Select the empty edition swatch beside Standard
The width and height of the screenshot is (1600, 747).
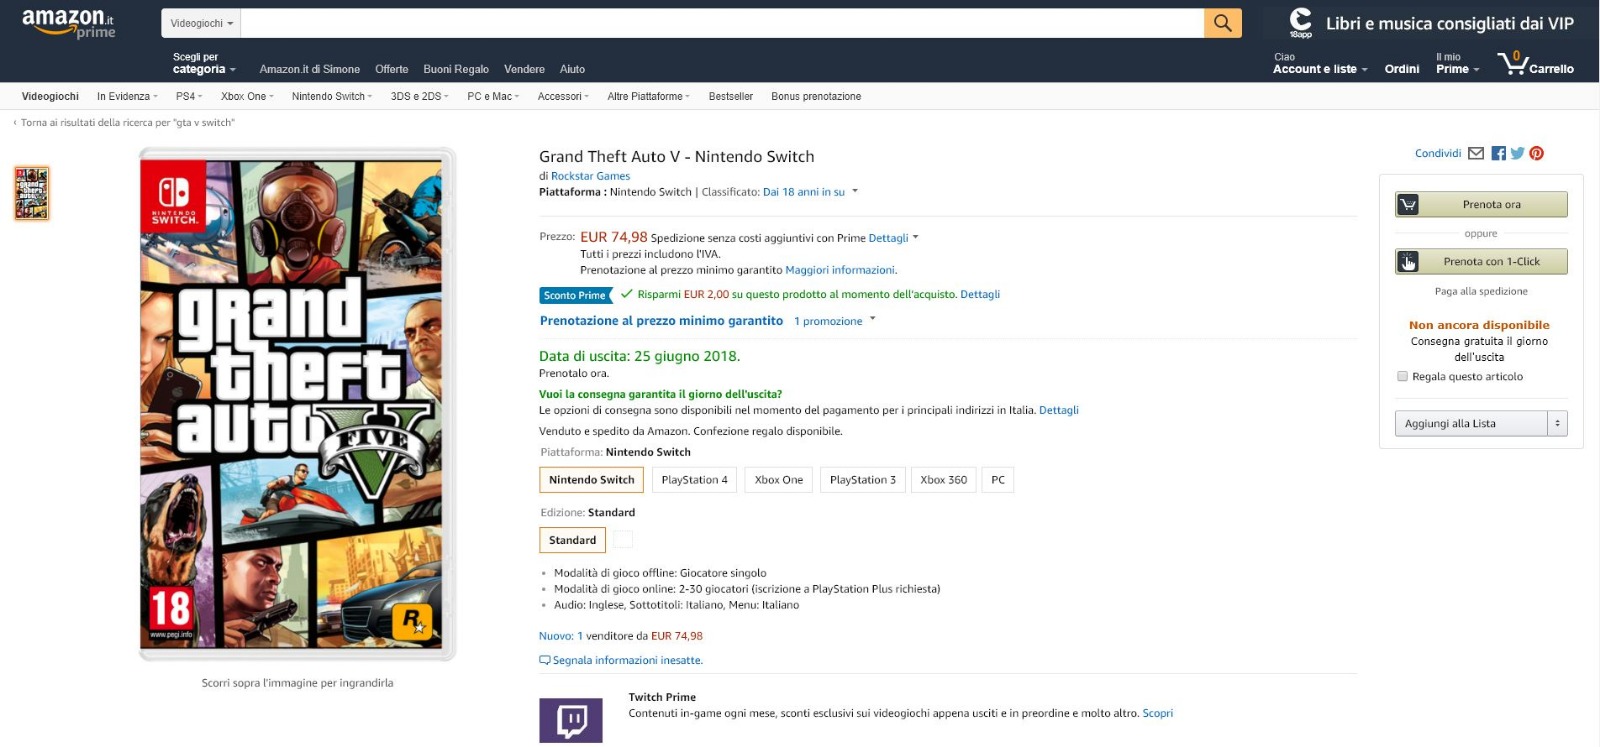pyautogui.click(x=623, y=540)
